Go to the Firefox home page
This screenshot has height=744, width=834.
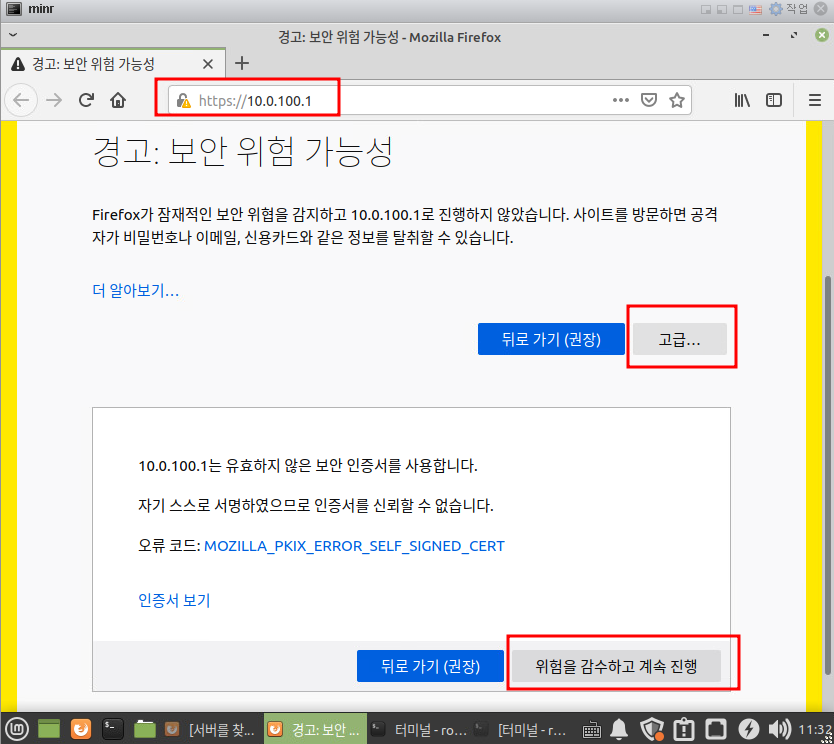(118, 100)
